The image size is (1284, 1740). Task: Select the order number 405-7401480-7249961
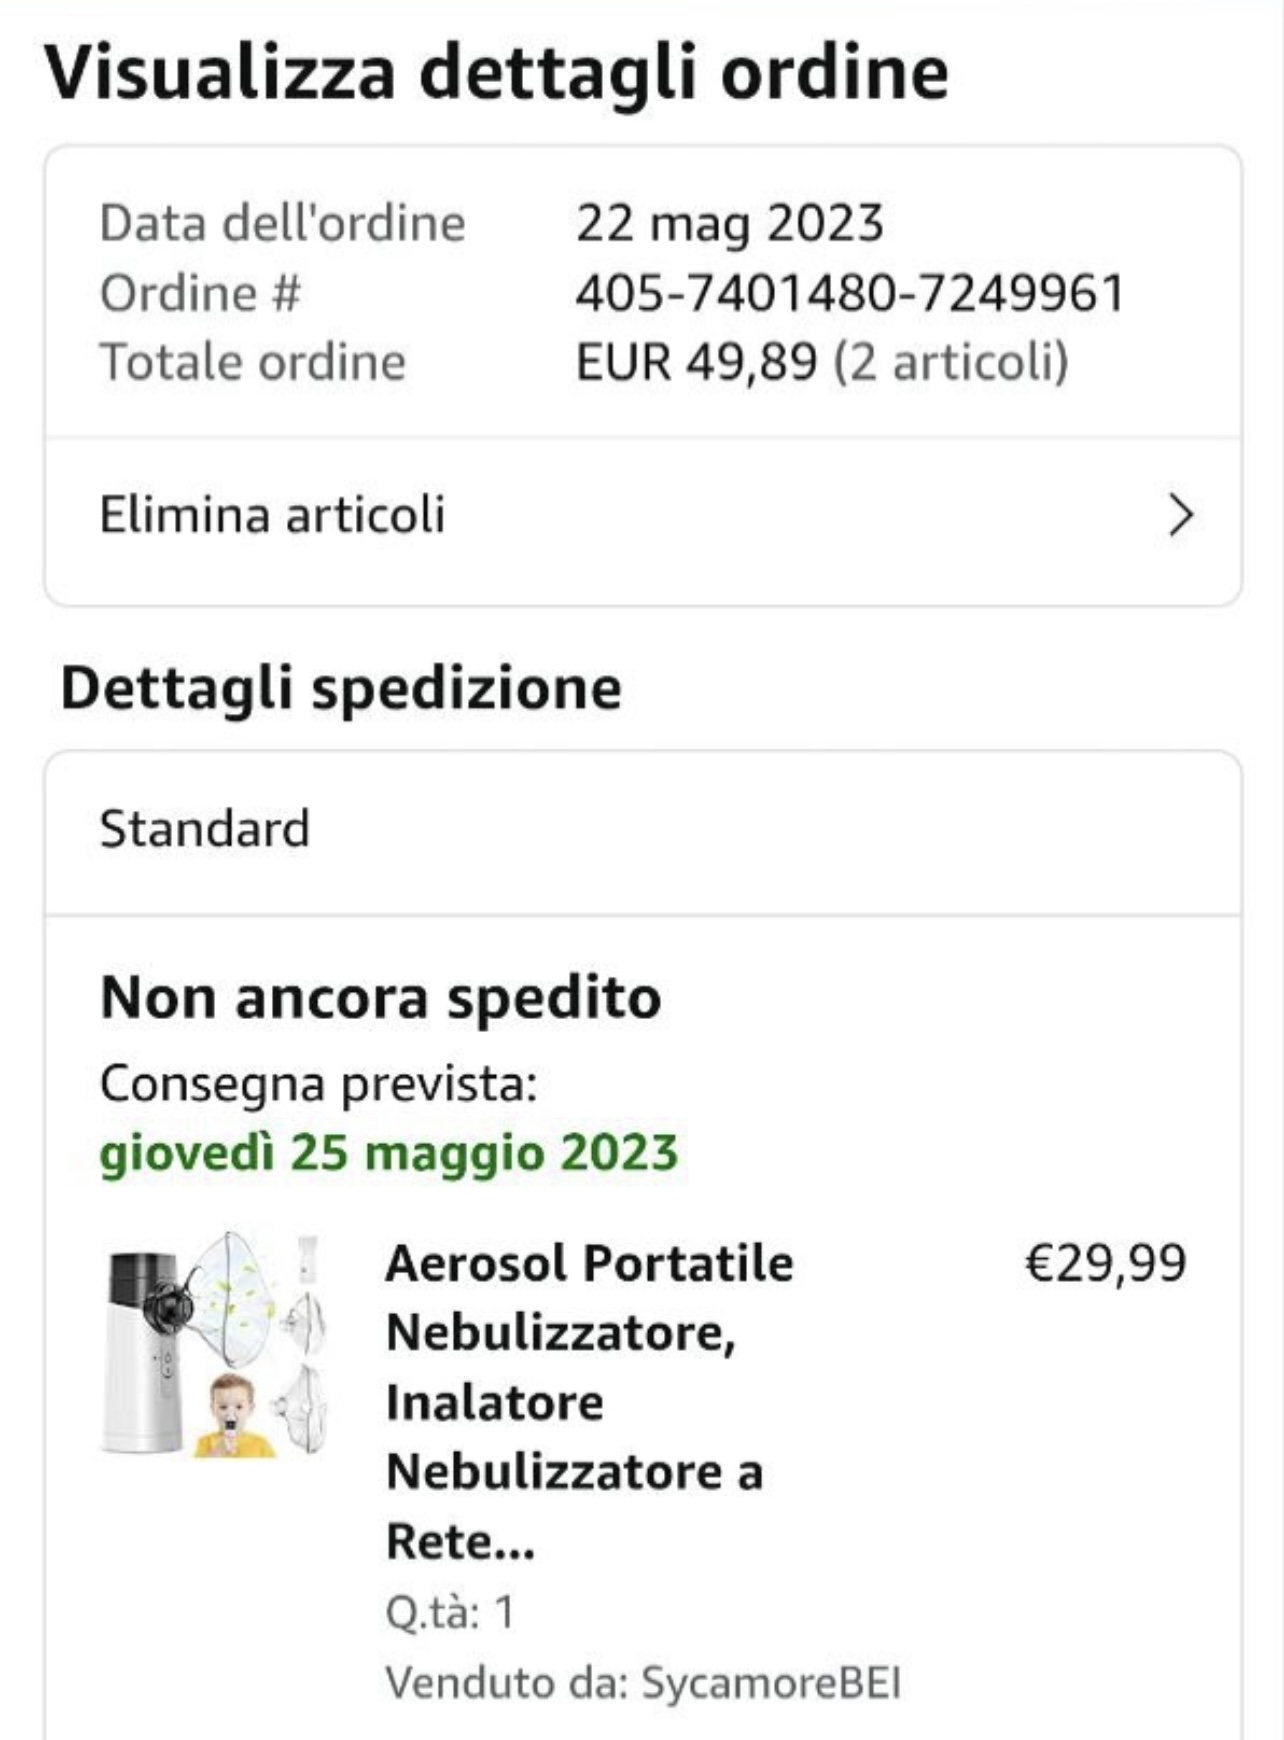[850, 293]
